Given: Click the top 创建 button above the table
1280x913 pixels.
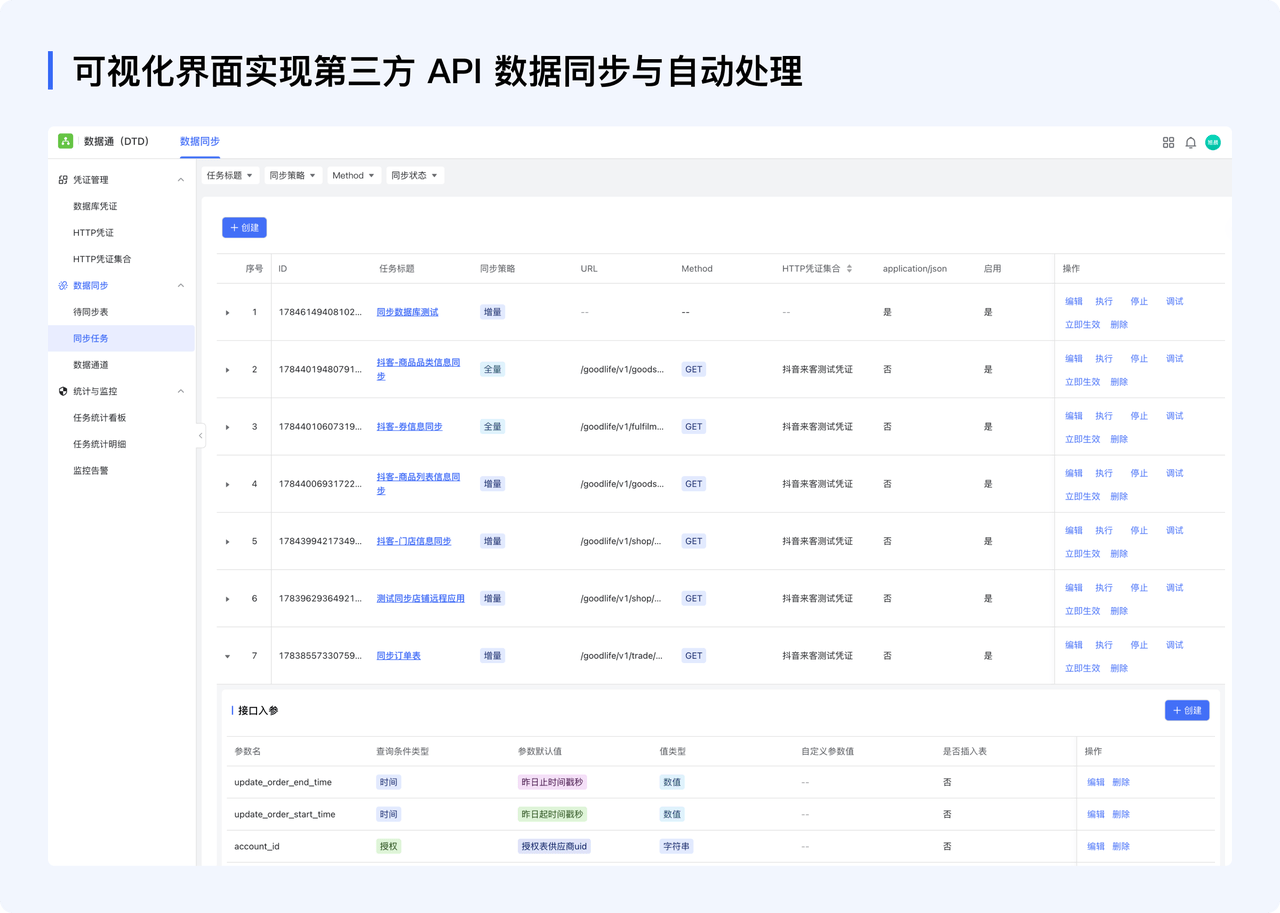Looking at the screenshot, I should 244,228.
